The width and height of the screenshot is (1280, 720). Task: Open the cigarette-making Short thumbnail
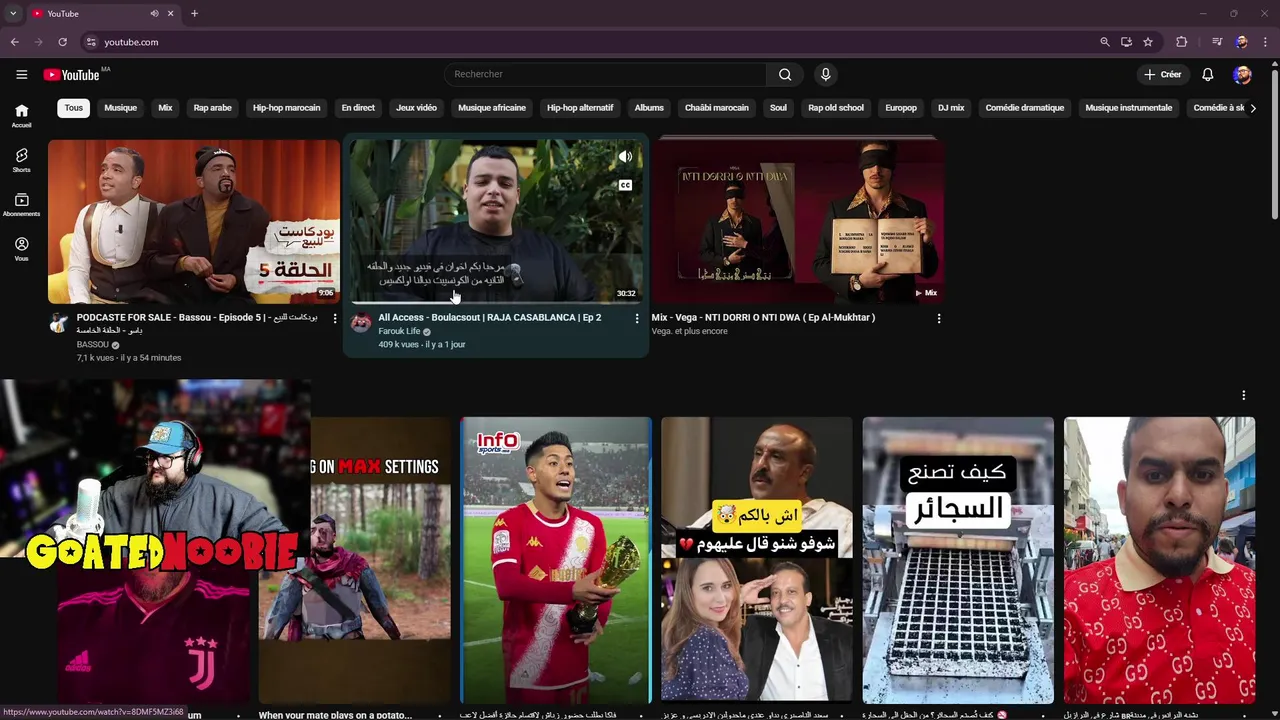click(x=958, y=560)
